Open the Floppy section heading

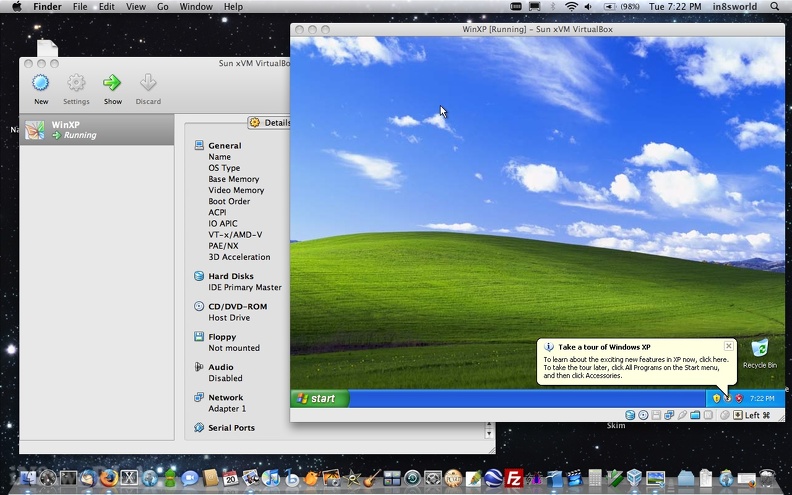[222, 337]
